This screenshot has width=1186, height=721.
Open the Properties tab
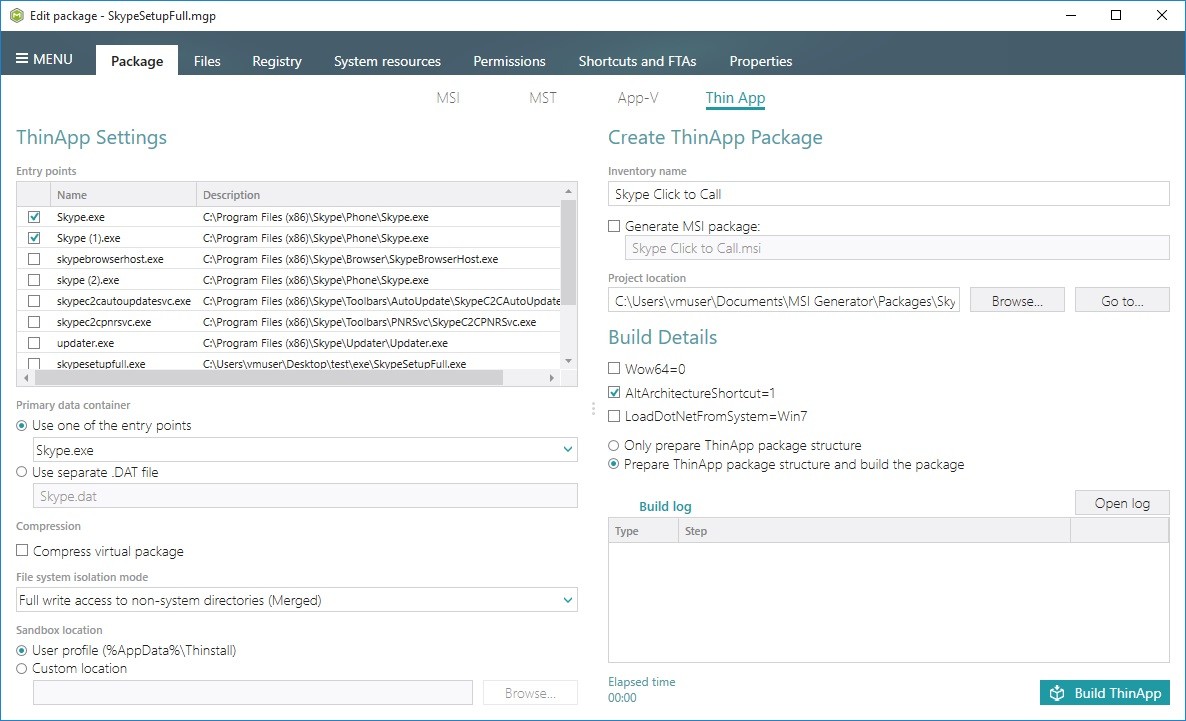[760, 61]
